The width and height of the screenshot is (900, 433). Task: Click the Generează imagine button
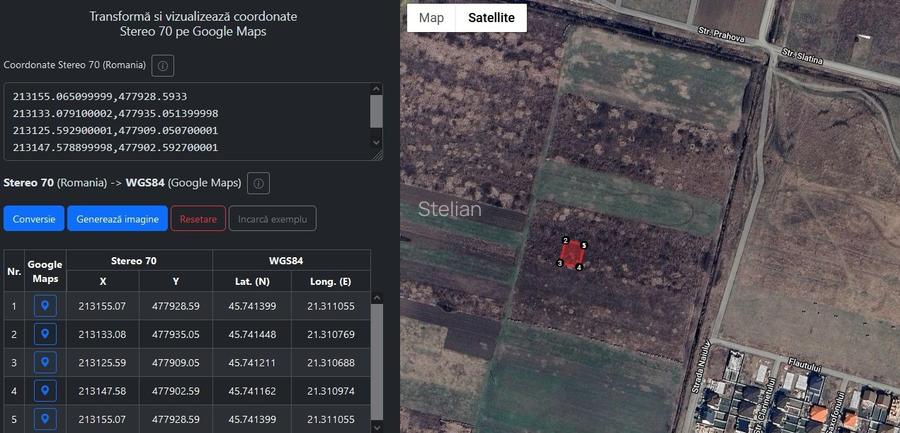[x=117, y=218]
